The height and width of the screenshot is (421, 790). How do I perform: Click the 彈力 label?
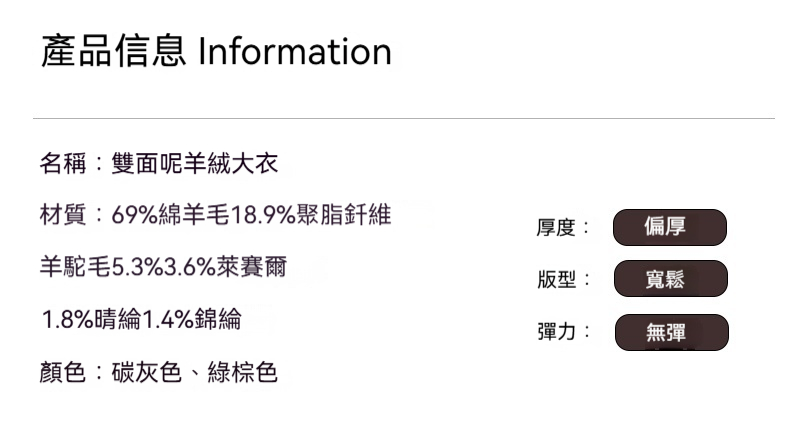[x=556, y=332]
